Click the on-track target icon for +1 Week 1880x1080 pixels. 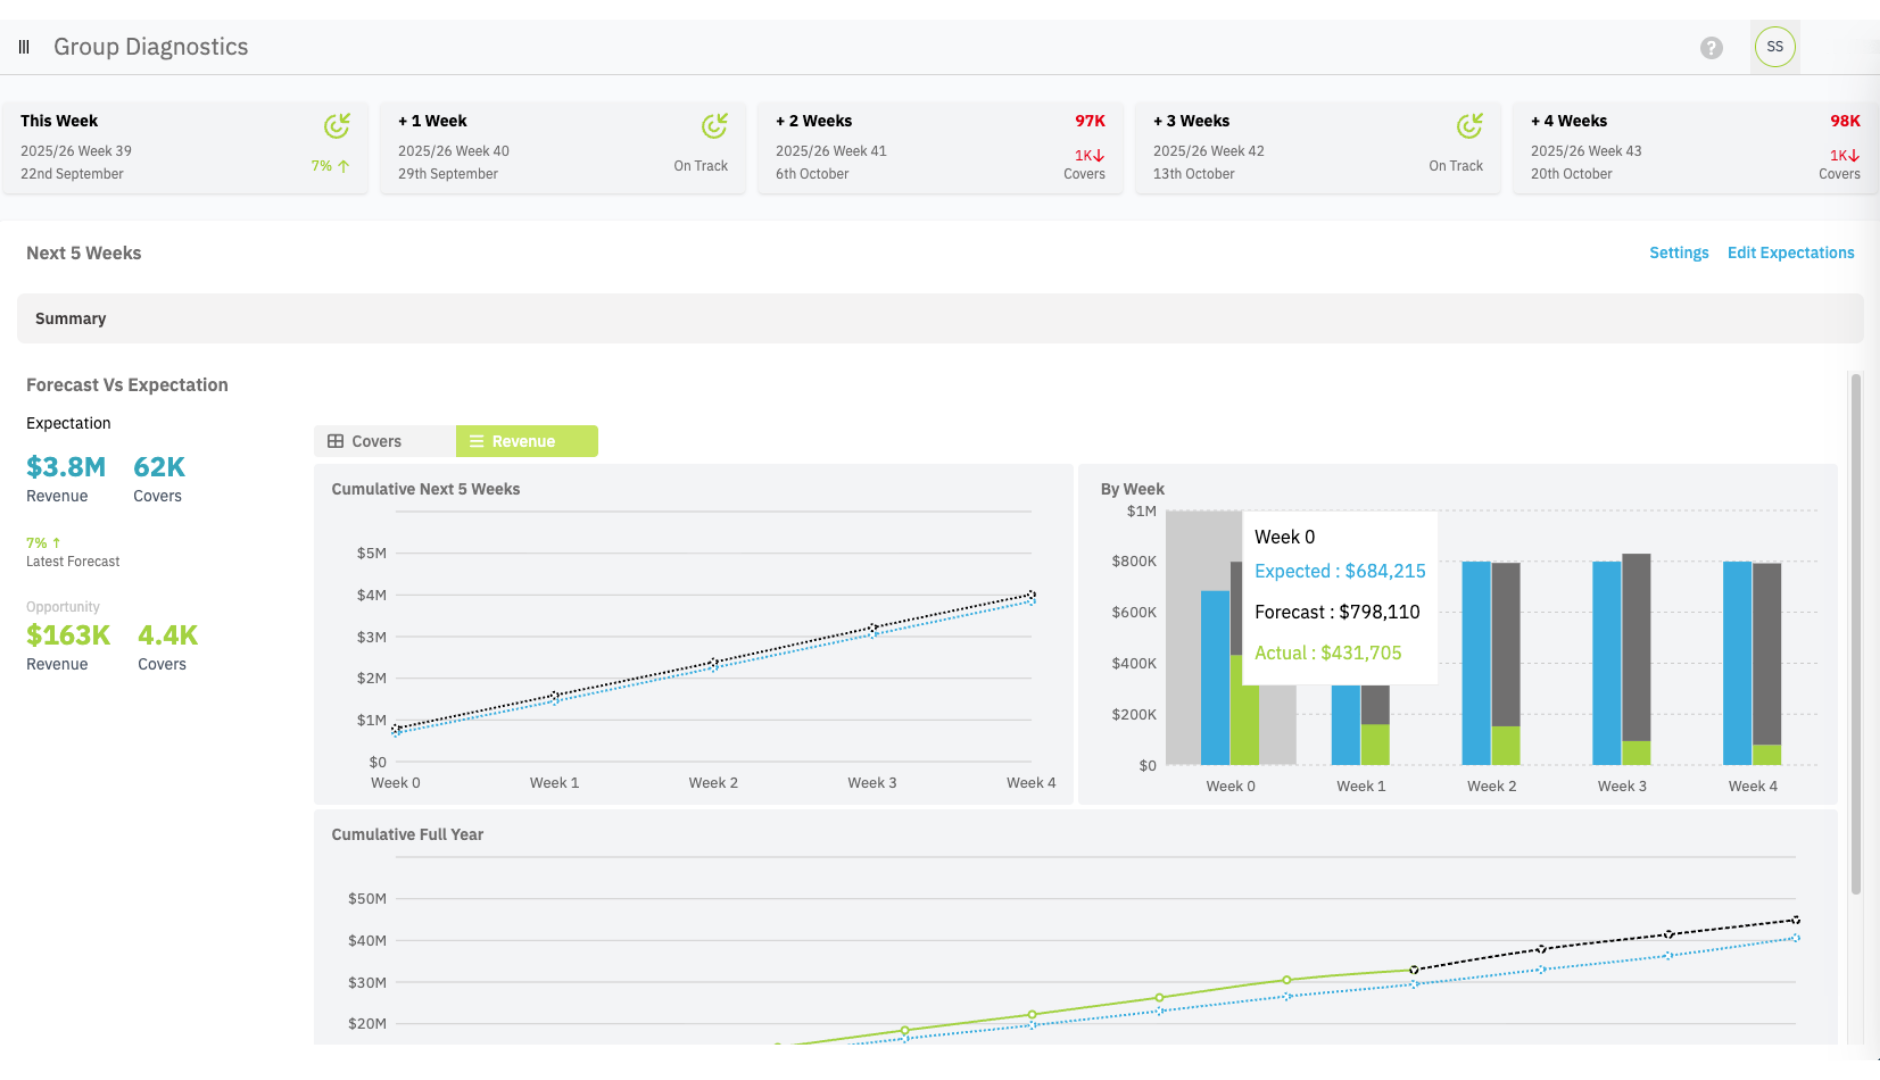(x=714, y=126)
